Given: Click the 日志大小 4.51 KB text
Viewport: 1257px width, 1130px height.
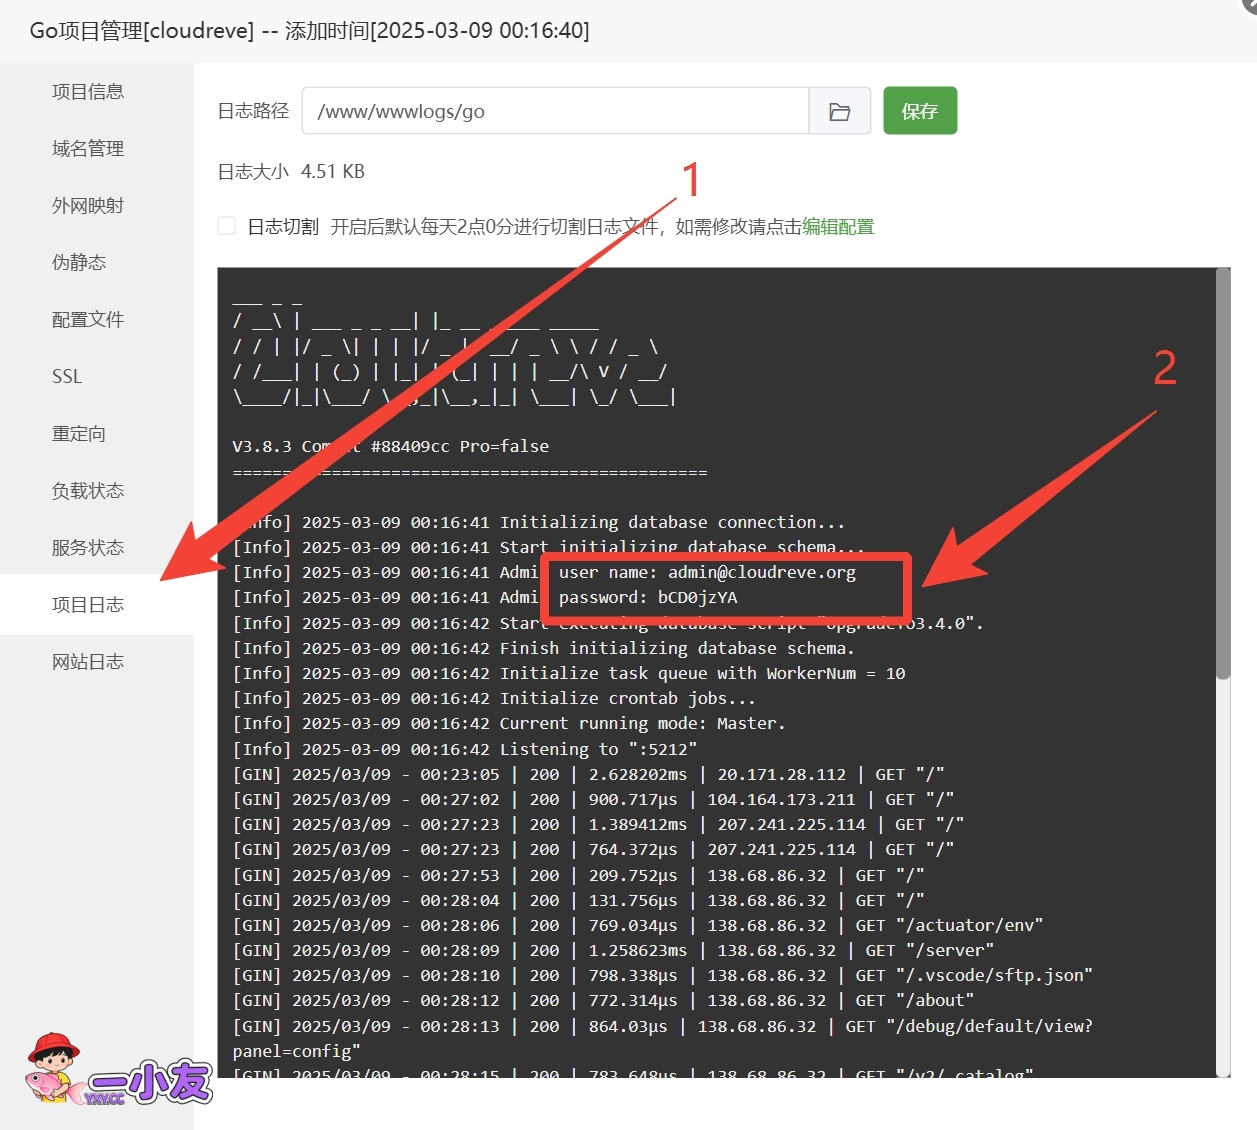Looking at the screenshot, I should pyautogui.click(x=291, y=172).
